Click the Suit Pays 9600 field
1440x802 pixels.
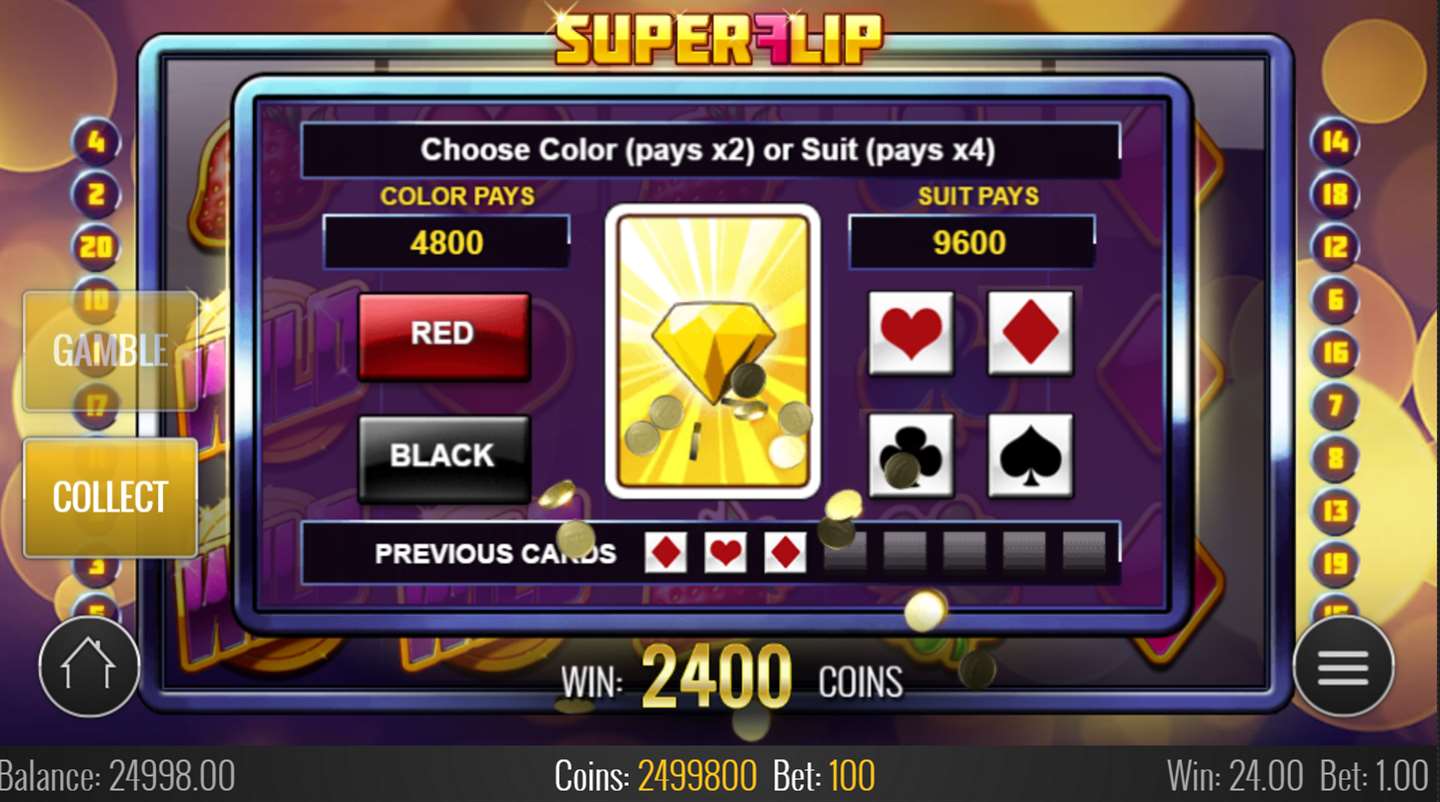971,242
